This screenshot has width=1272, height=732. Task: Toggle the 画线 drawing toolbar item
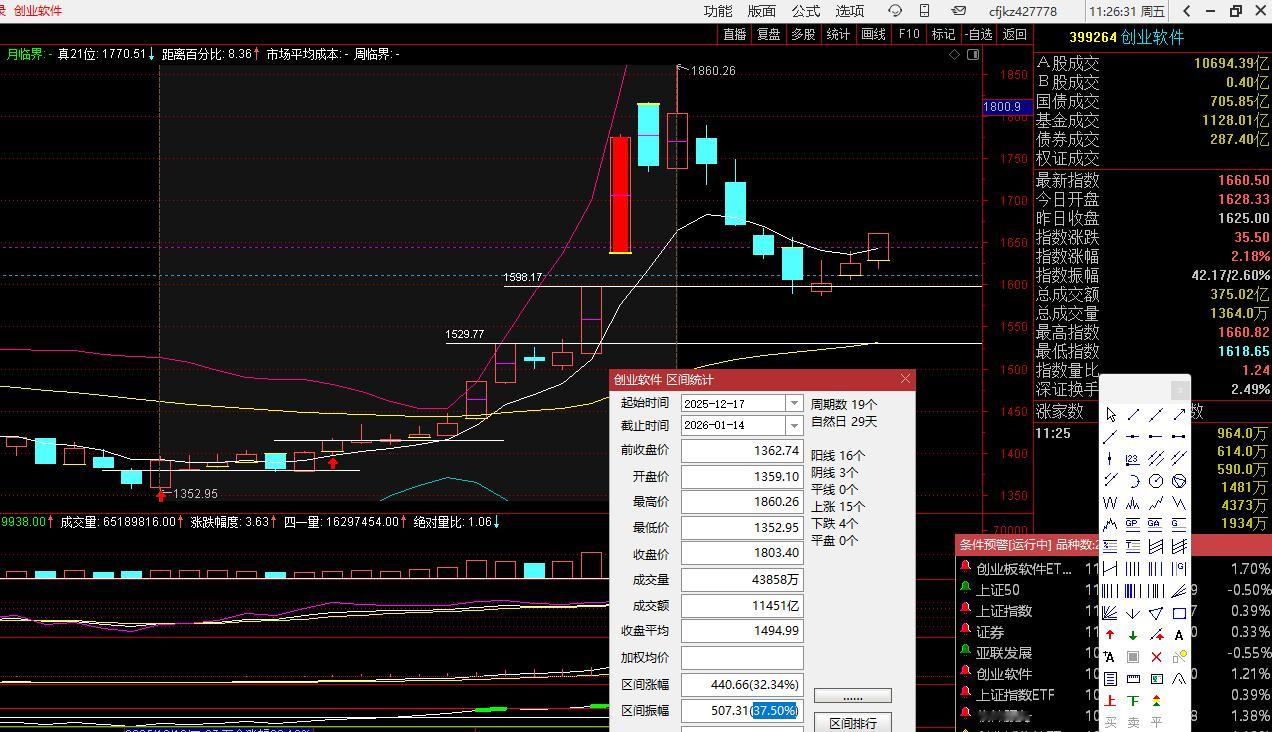pos(873,34)
